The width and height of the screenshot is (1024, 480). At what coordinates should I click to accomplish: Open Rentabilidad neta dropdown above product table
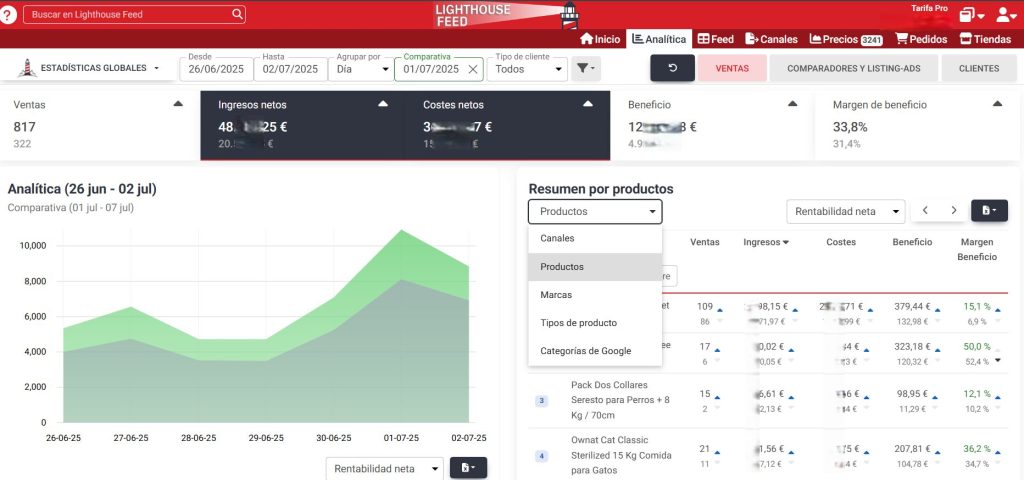[x=846, y=211]
